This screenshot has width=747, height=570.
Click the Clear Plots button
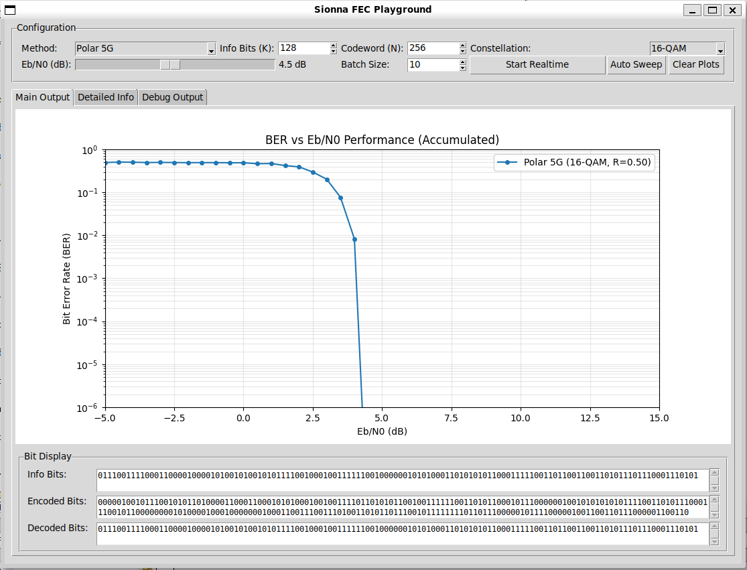tap(696, 65)
